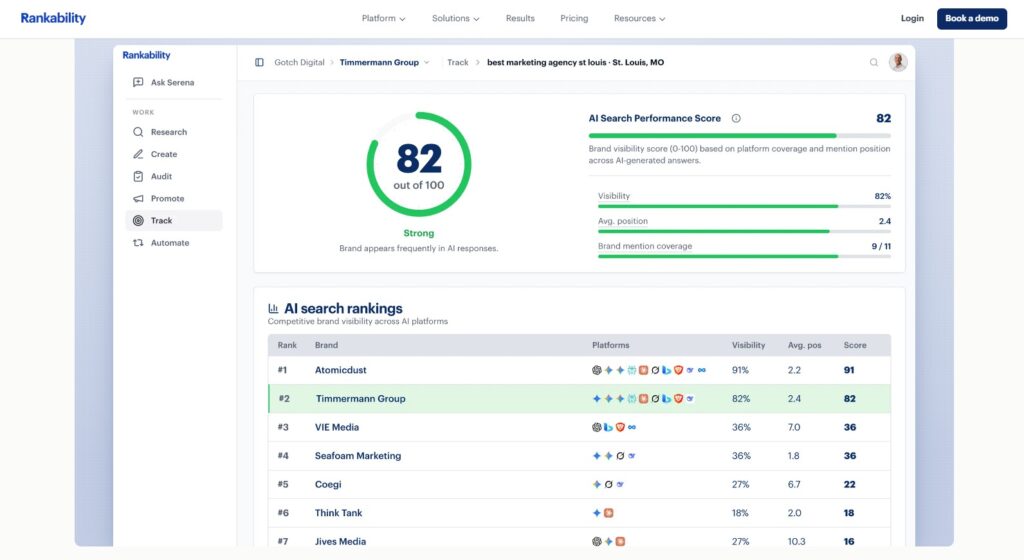Click the Track target icon
This screenshot has width=1024, height=560.
pos(138,221)
